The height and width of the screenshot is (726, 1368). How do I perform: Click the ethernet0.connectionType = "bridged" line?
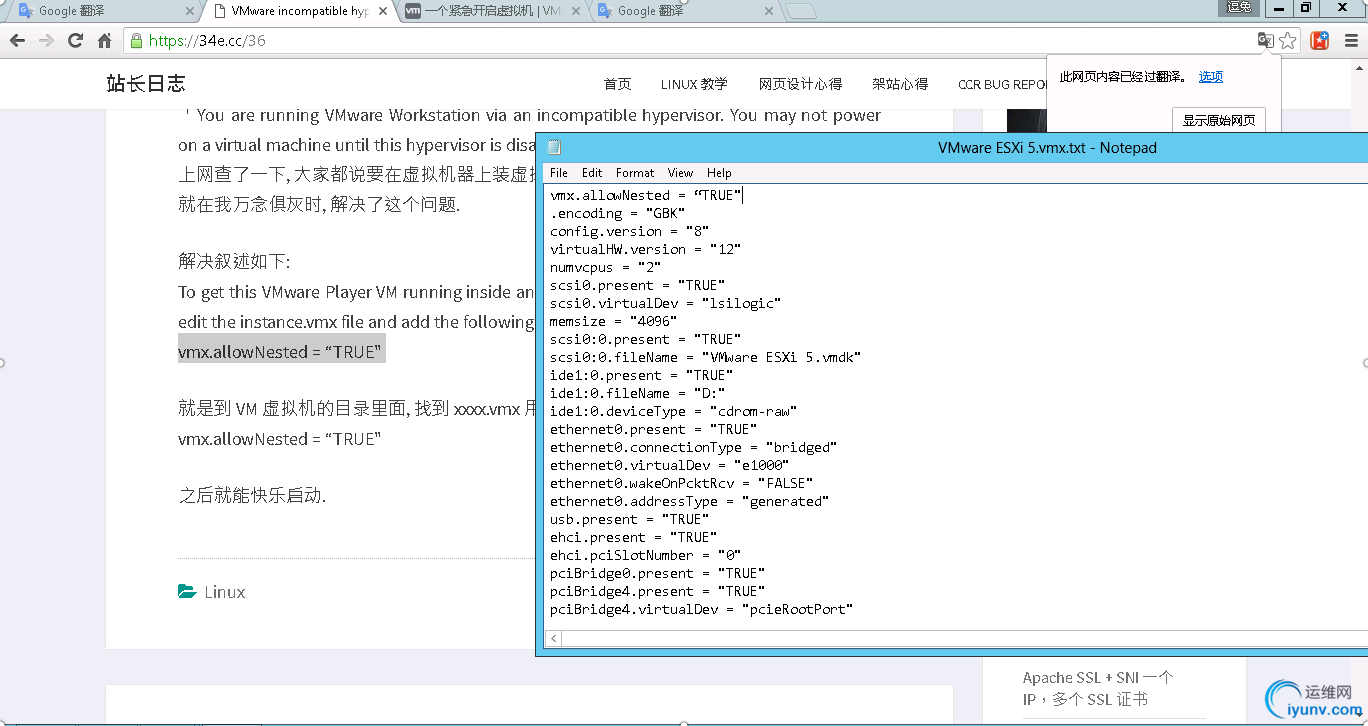[x=694, y=447]
